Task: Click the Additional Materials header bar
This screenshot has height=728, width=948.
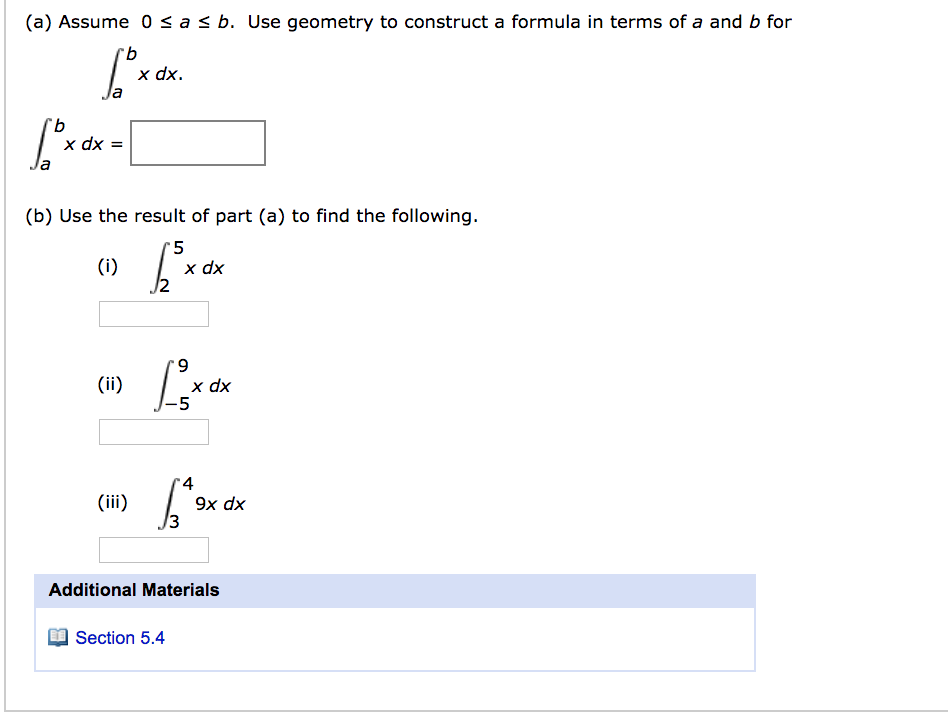Action: point(395,591)
